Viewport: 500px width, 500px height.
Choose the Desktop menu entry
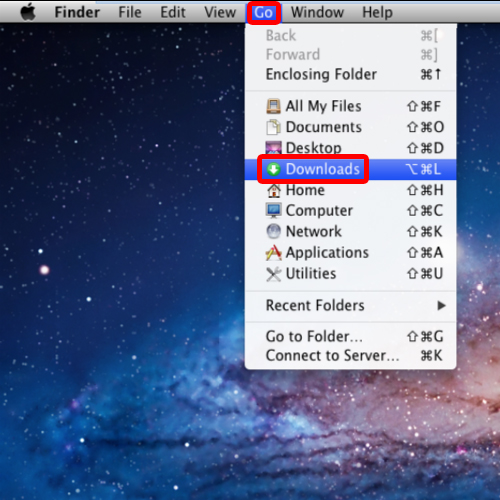coord(351,148)
